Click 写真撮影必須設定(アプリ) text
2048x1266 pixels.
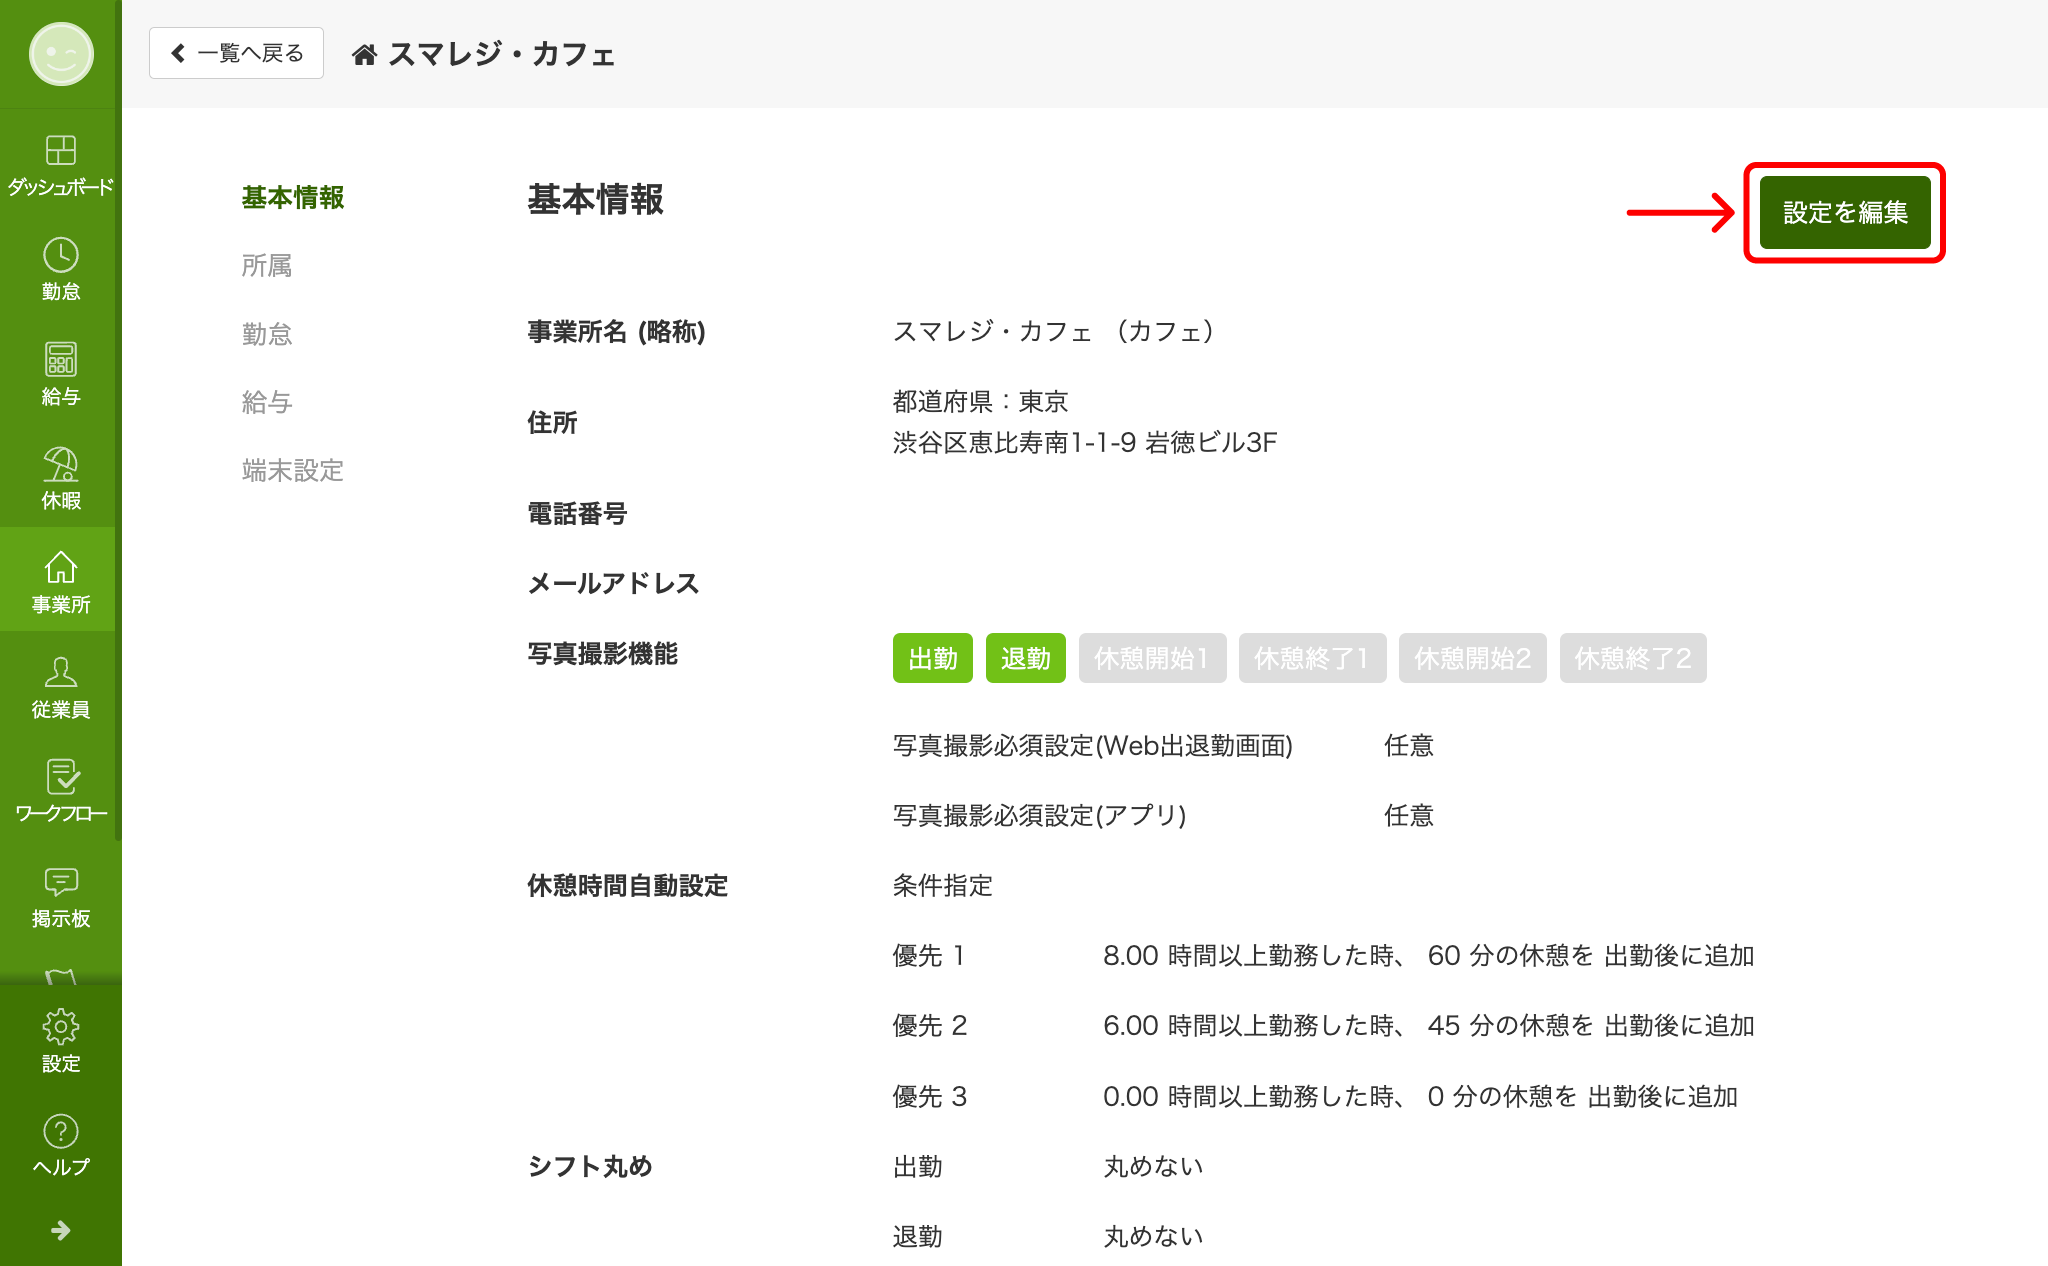click(1040, 815)
